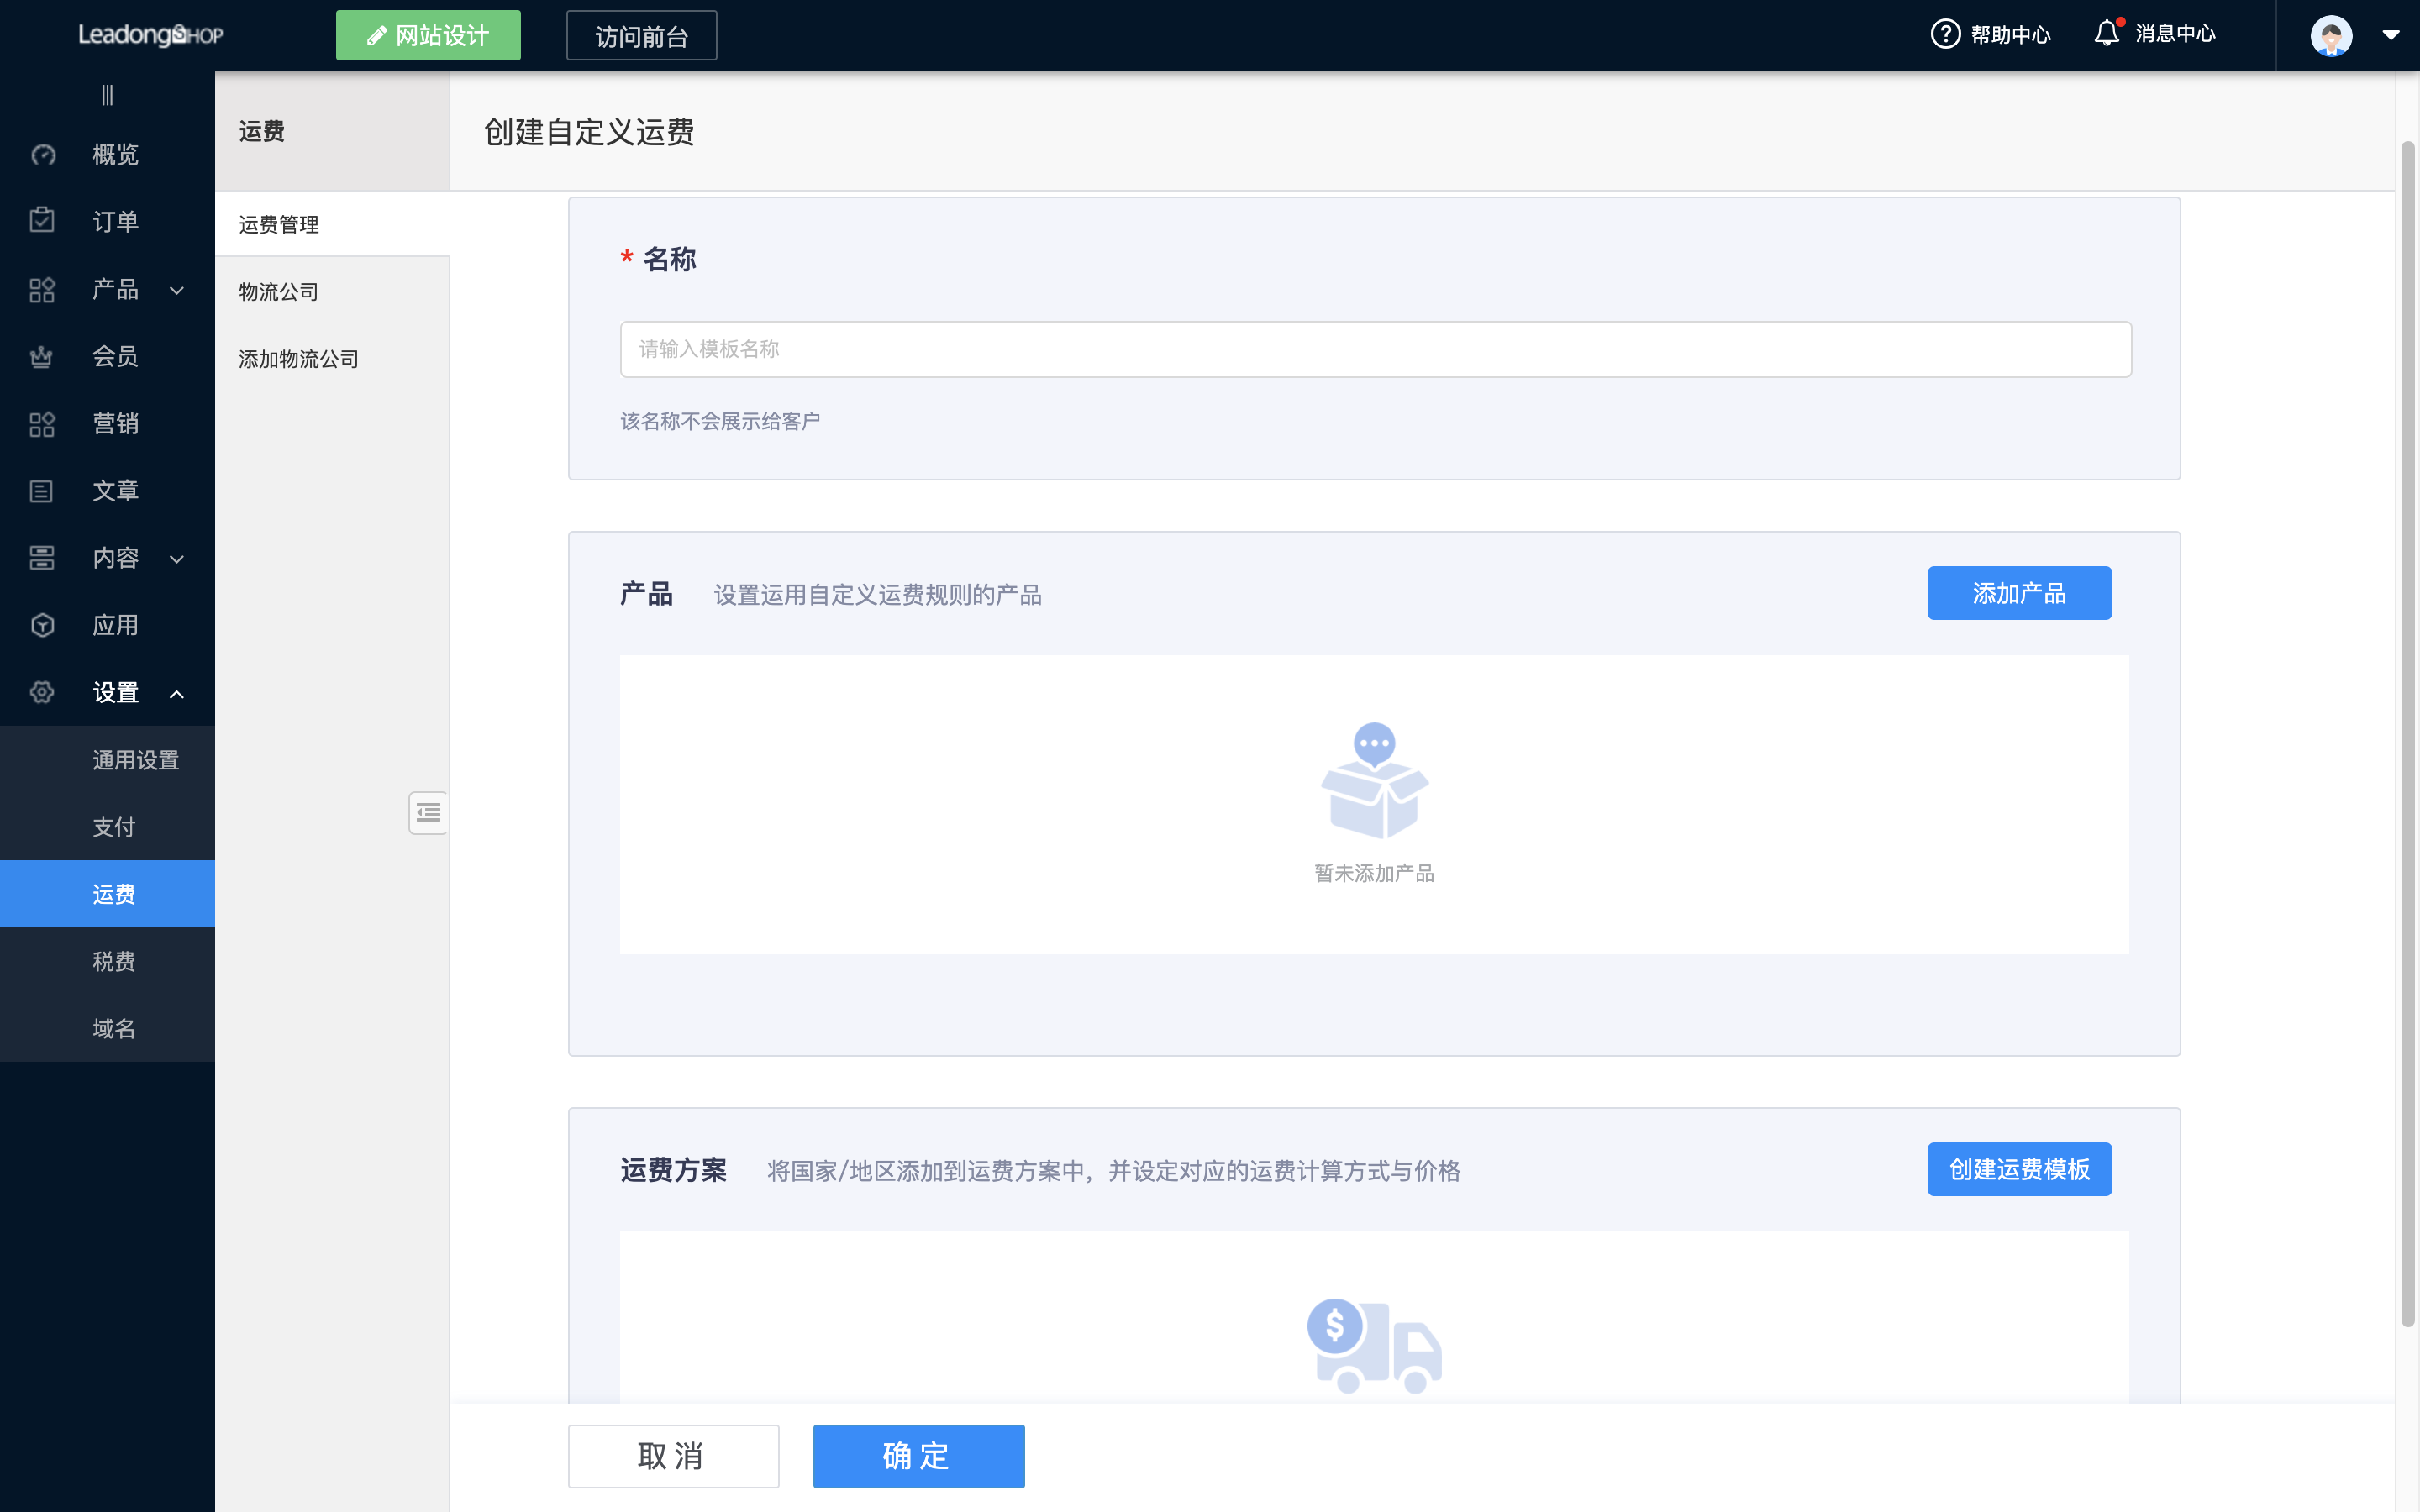
Task: Expand the 内容 sidebar menu
Action: [x=177, y=559]
